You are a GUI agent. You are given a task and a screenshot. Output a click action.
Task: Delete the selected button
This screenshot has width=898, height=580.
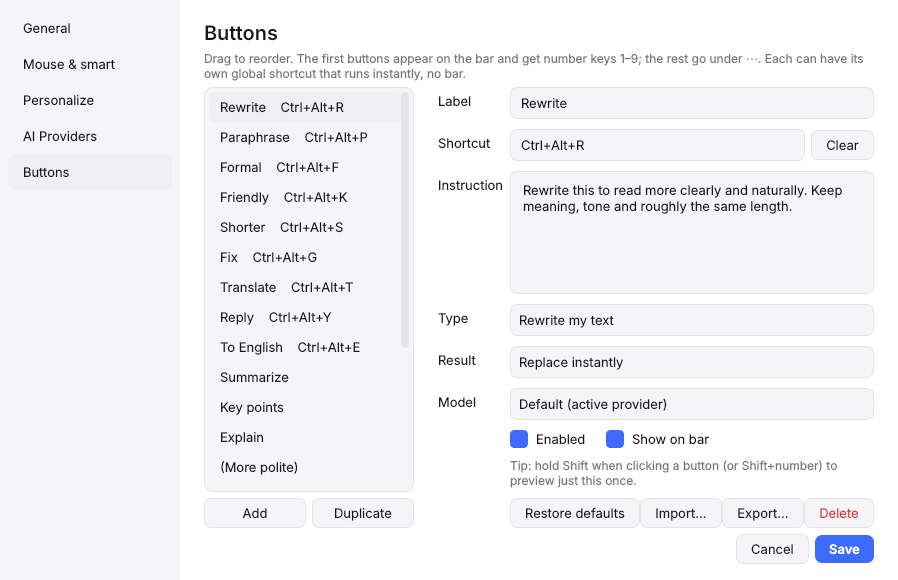(x=839, y=513)
